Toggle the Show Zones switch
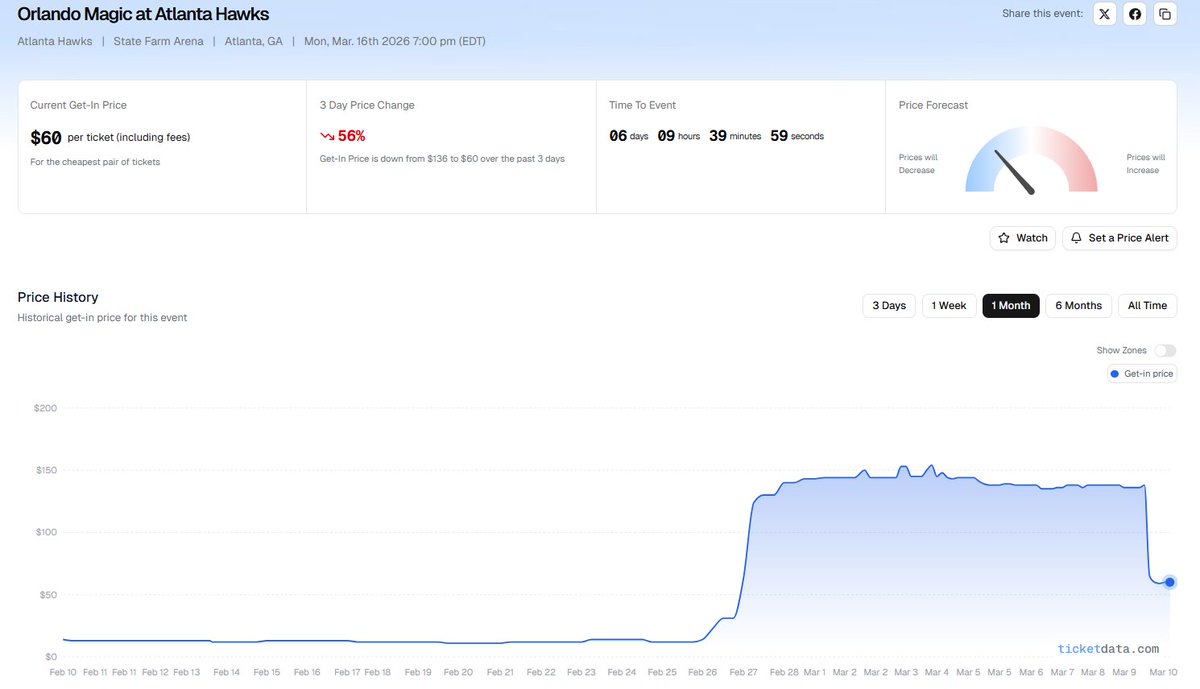 coord(1165,351)
